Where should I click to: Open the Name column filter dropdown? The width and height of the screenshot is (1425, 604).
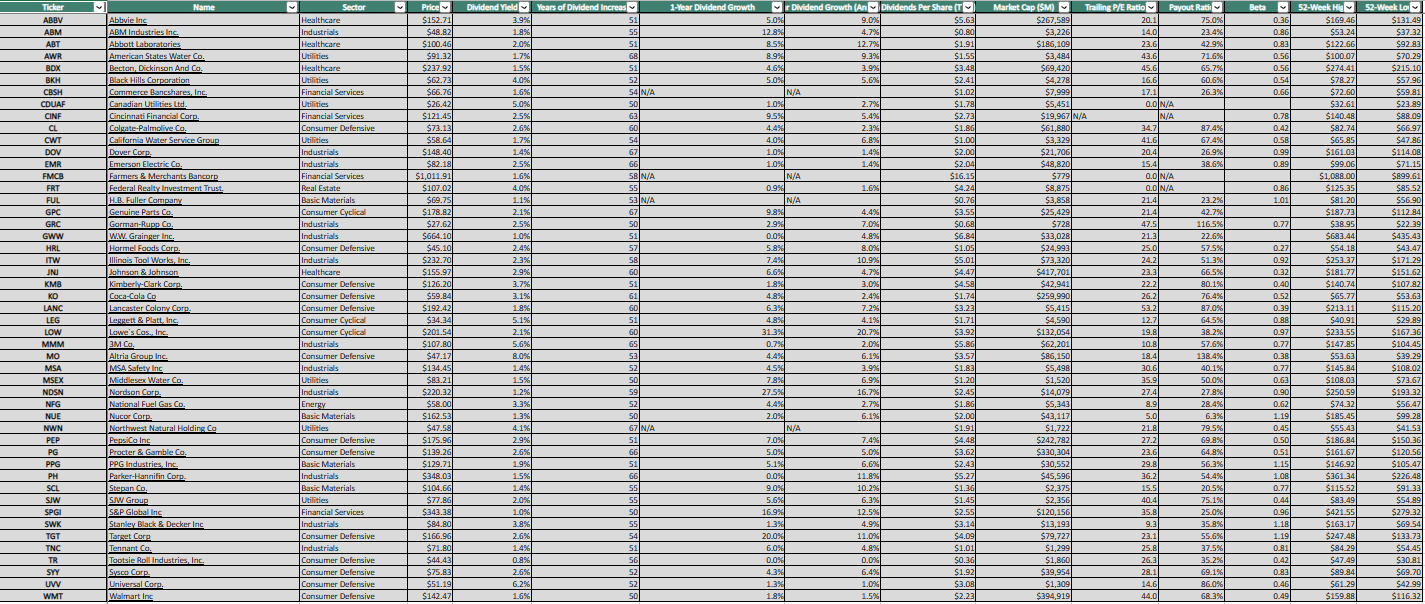(x=292, y=7)
